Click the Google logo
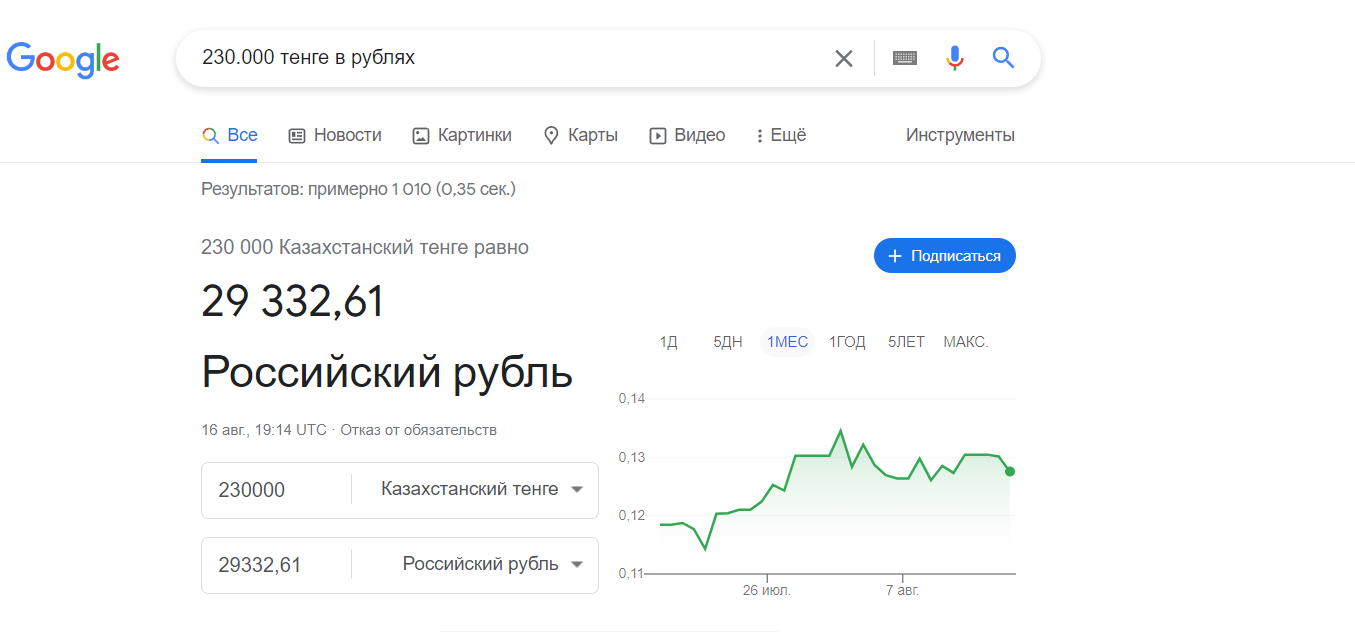This screenshot has width=1355, height=632. click(x=63, y=59)
